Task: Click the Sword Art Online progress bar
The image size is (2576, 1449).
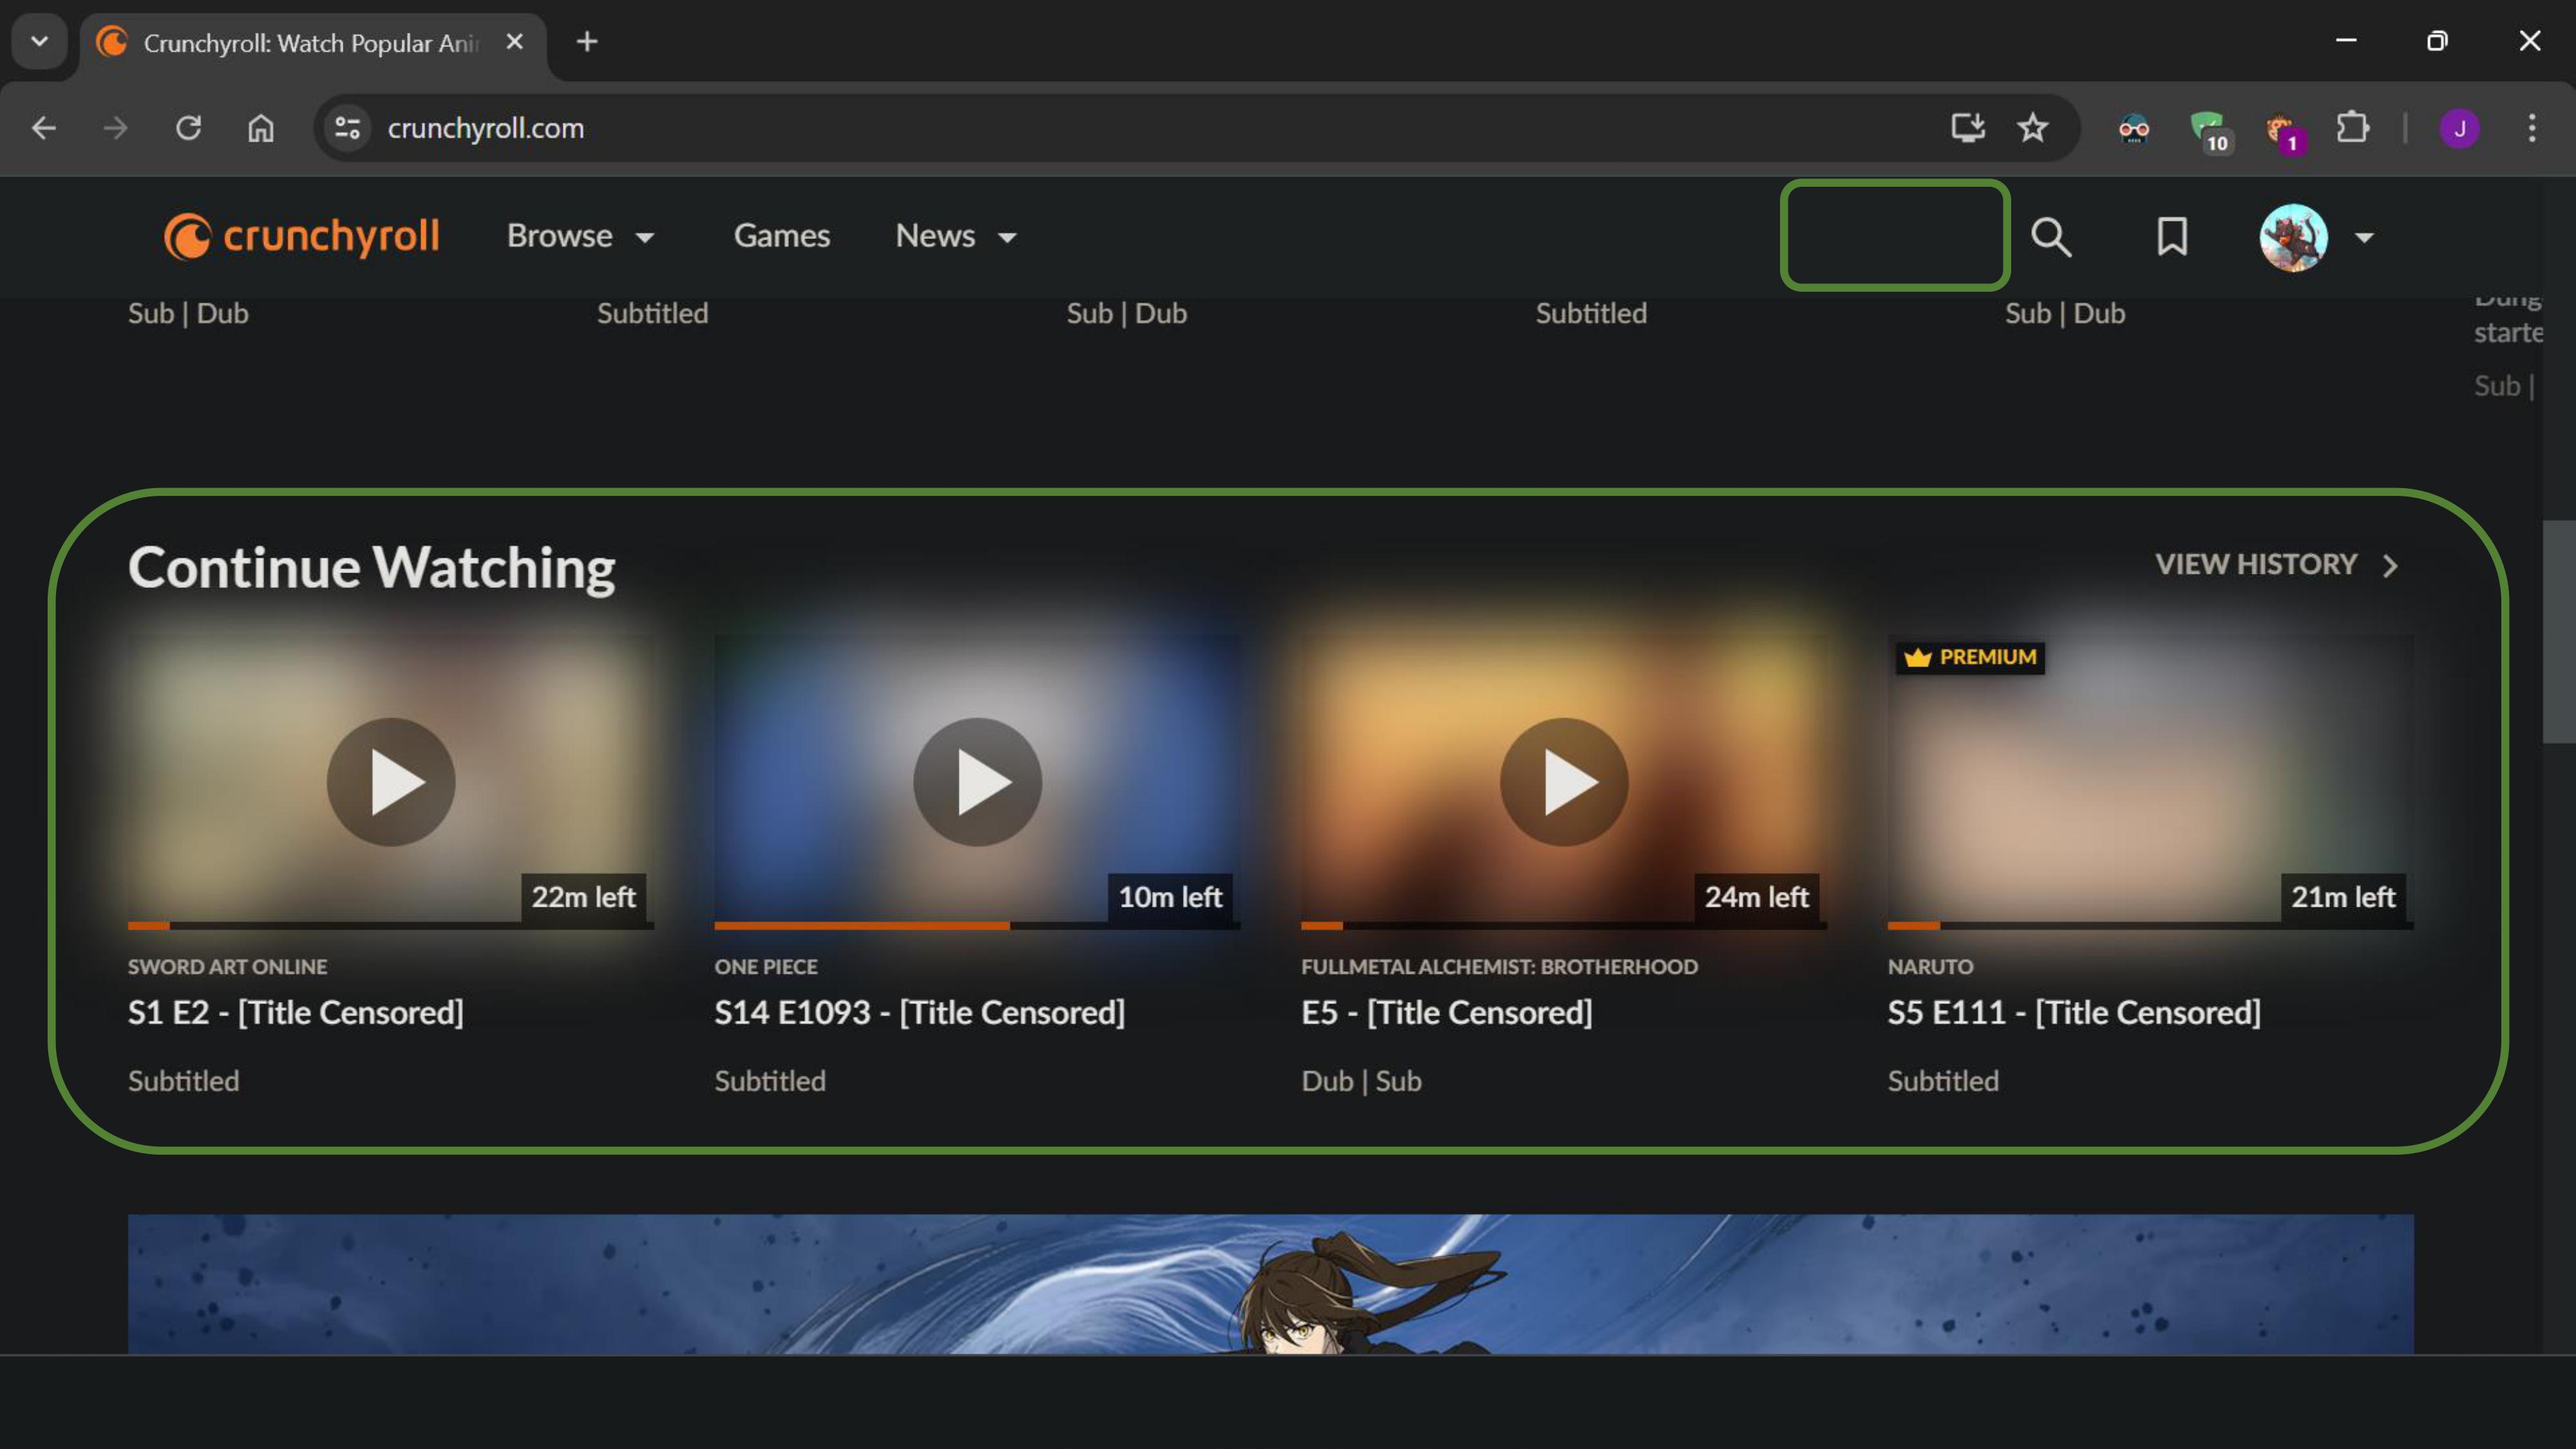Action: pyautogui.click(x=391, y=926)
